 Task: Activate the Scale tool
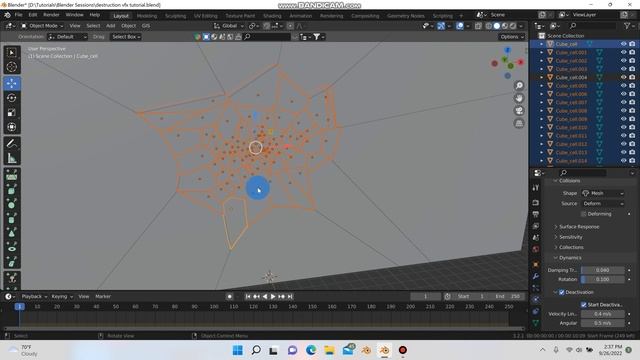coord(11,113)
